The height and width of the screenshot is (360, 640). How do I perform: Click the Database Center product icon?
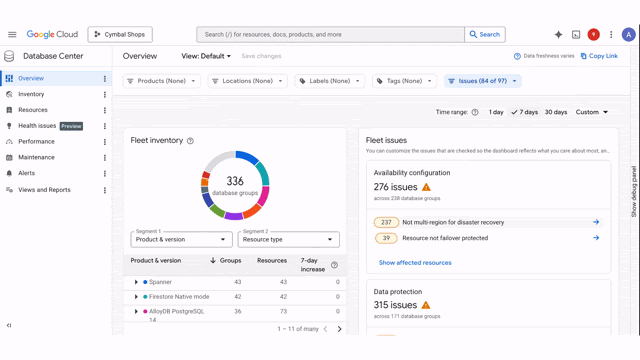[x=9, y=56]
